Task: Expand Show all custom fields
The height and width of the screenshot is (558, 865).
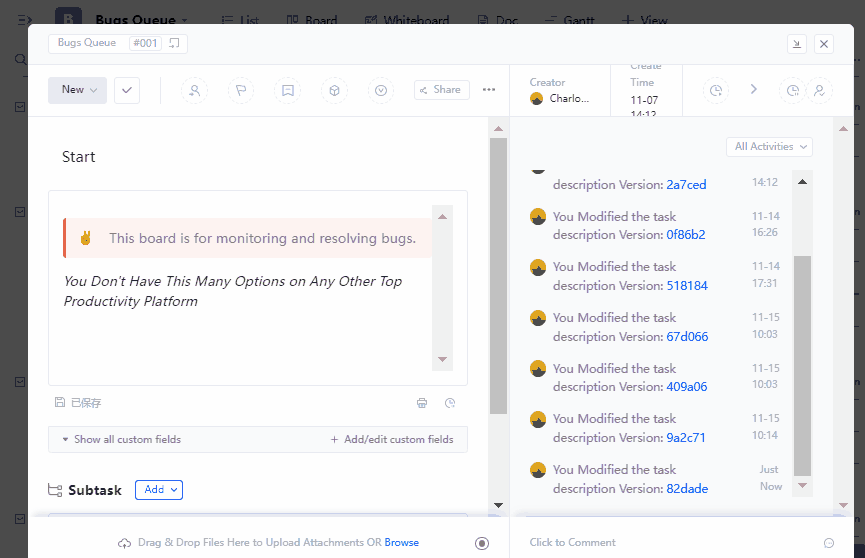Action: pyautogui.click(x=121, y=439)
